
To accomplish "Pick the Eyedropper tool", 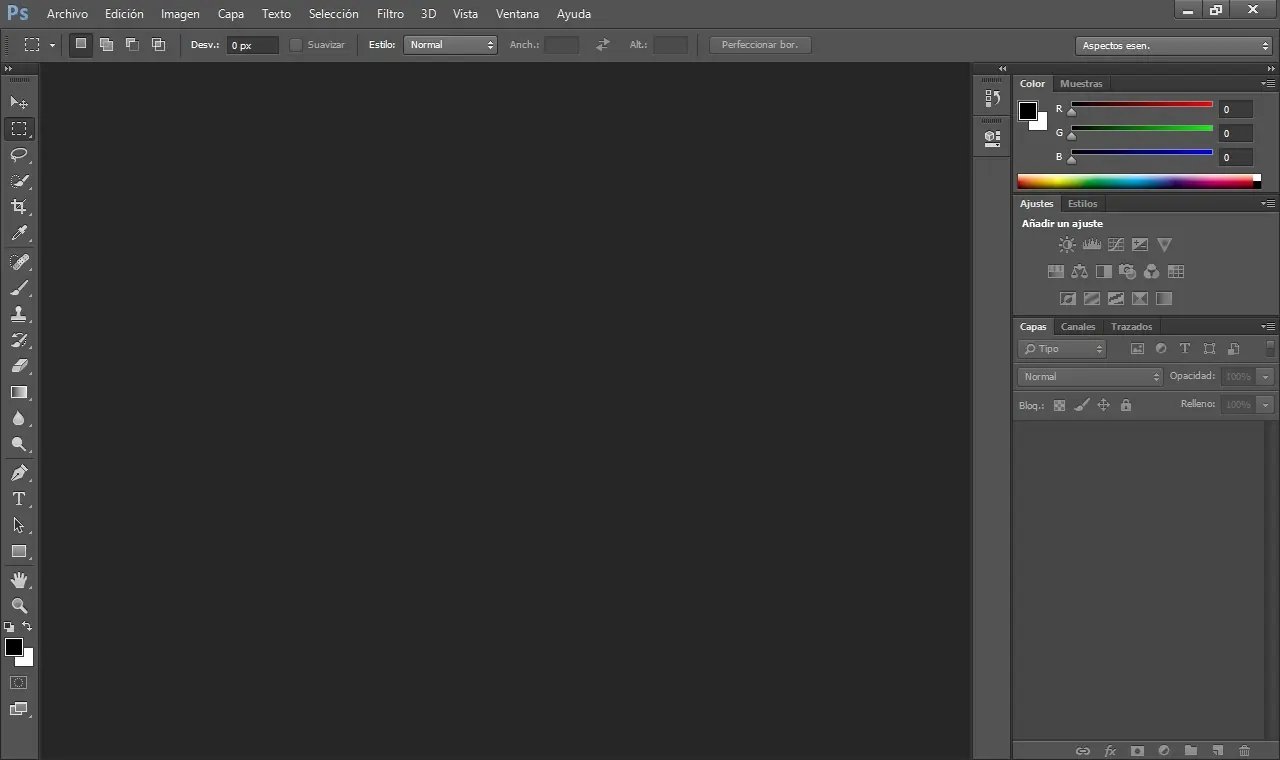I will [x=18, y=234].
